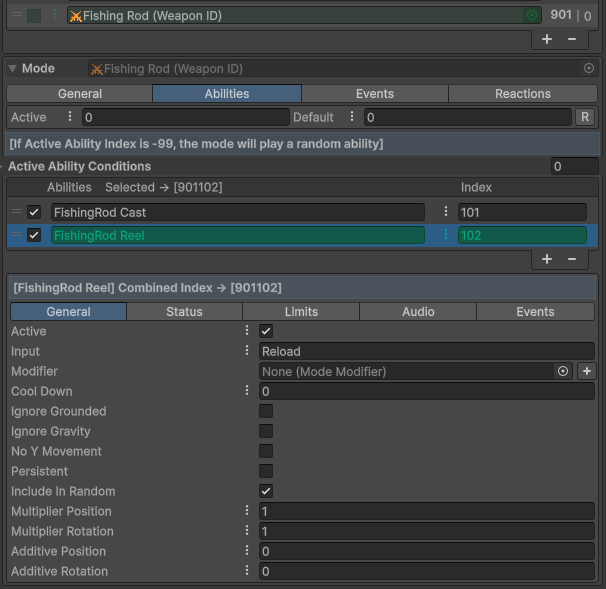Add a new ability with the list plus button
The width and height of the screenshot is (606, 589).
click(x=547, y=259)
